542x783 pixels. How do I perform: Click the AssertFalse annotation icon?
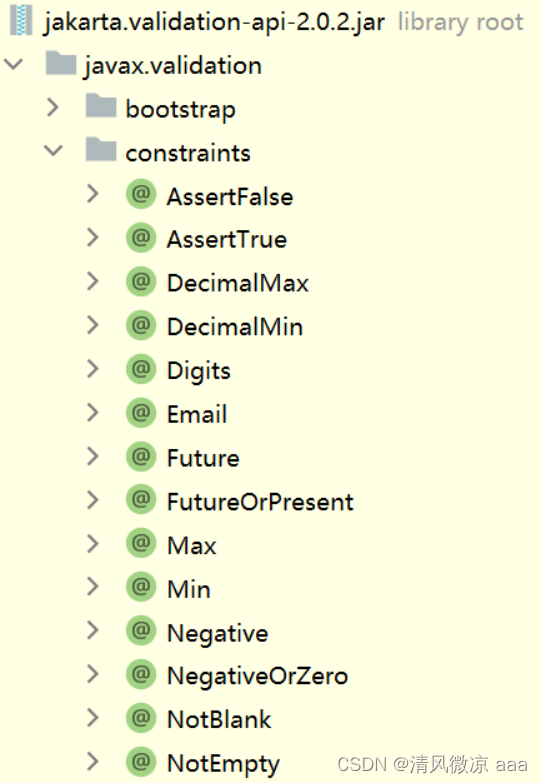[x=141, y=194]
